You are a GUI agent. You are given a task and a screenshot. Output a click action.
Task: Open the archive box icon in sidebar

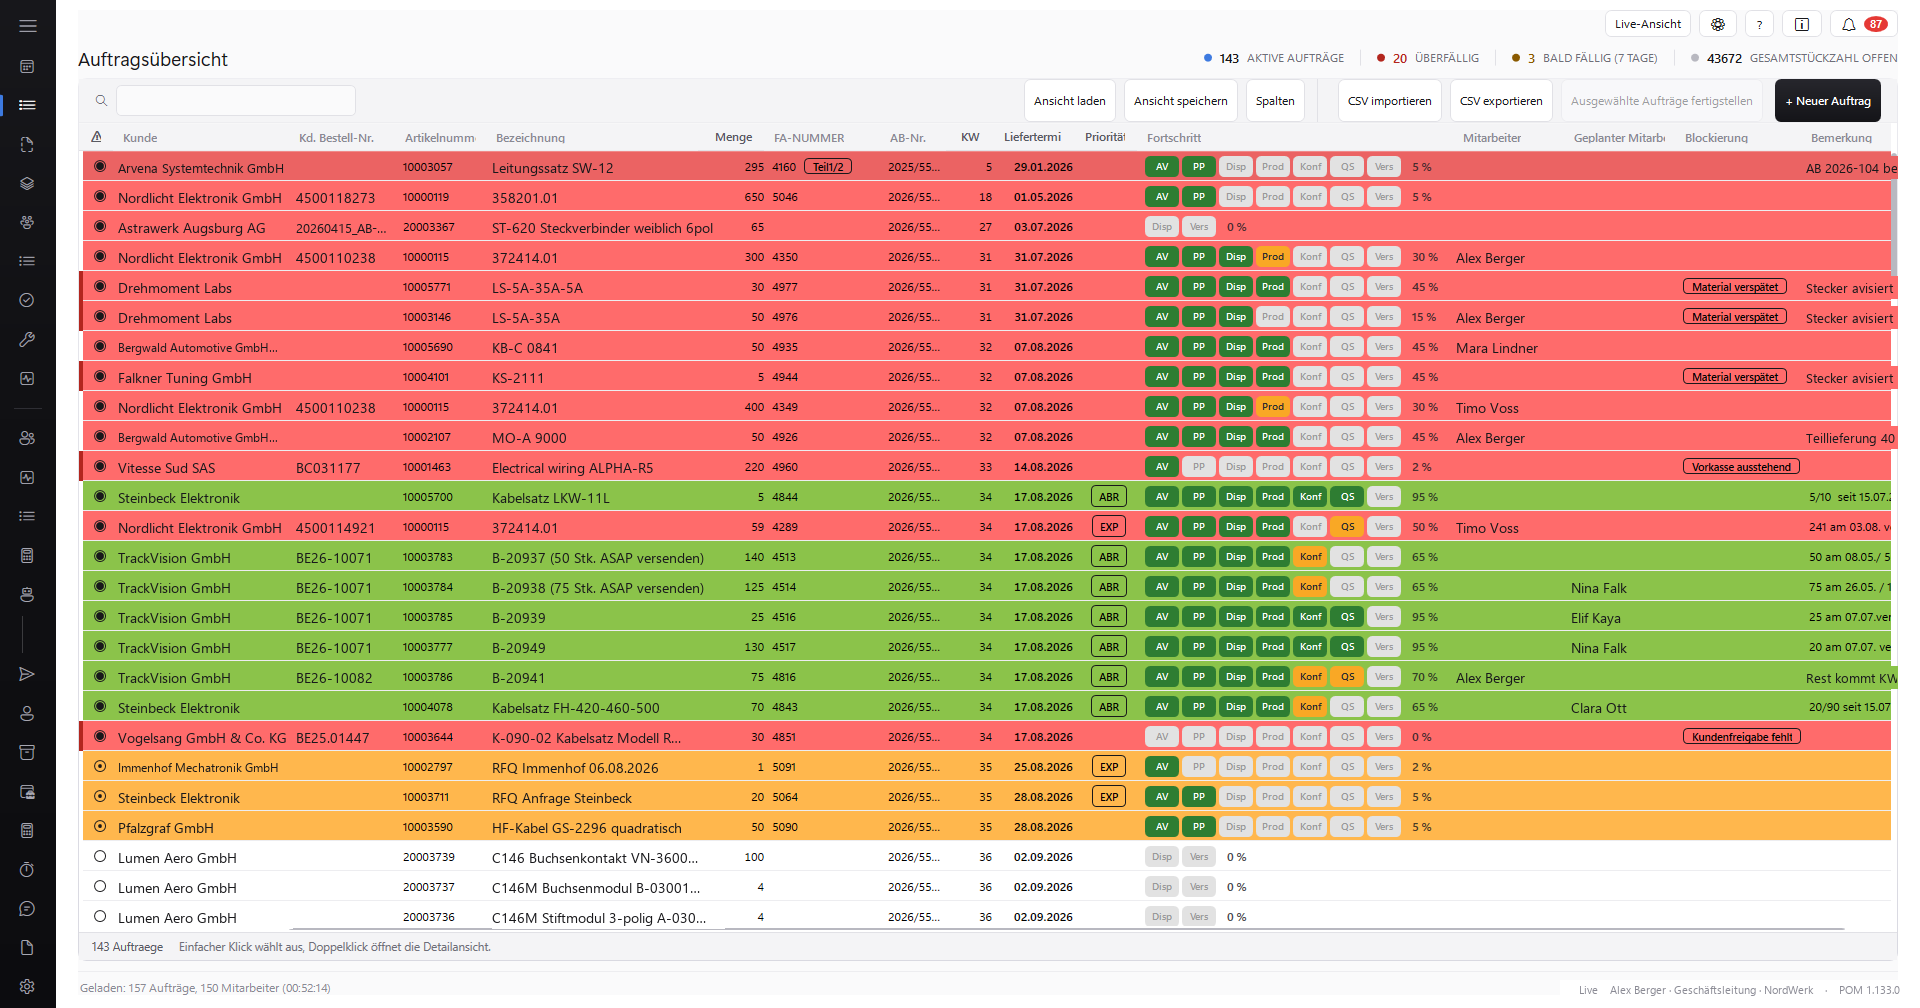[x=27, y=752]
